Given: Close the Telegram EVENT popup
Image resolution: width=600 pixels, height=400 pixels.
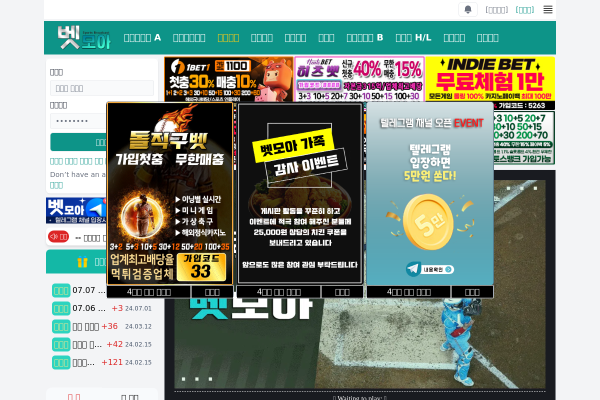Looking at the screenshot, I should click(x=472, y=292).
